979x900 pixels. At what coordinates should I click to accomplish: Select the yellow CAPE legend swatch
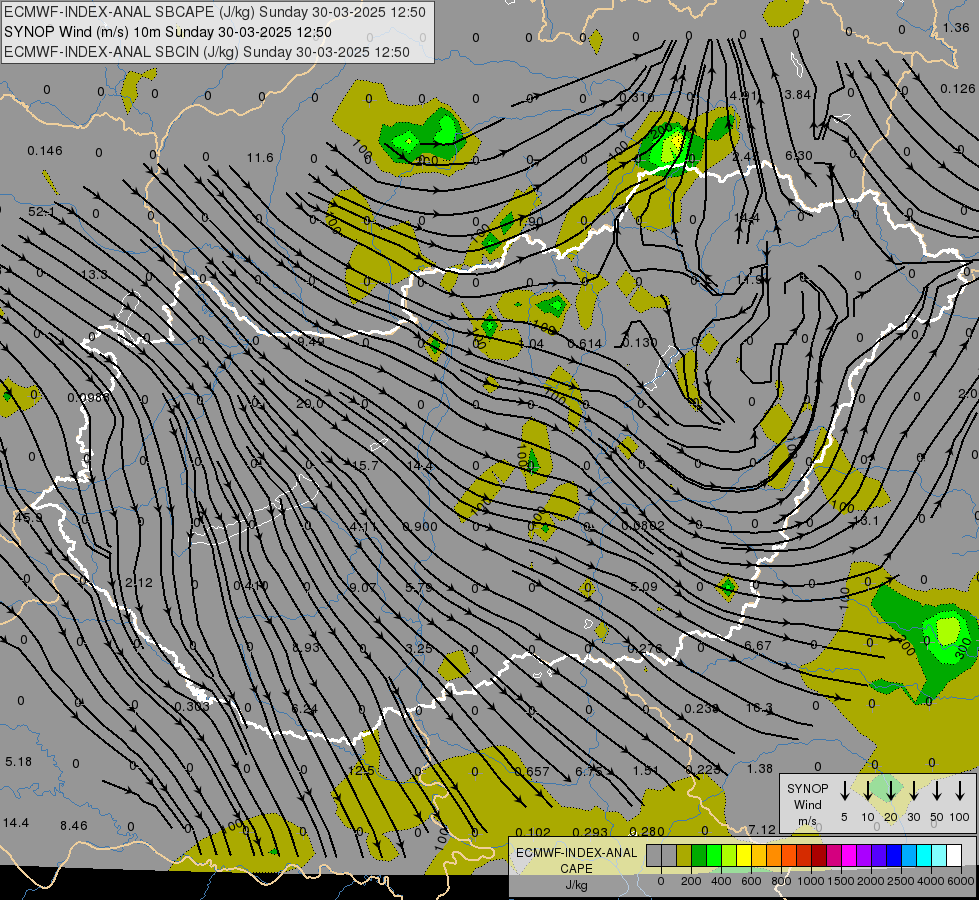point(744,856)
